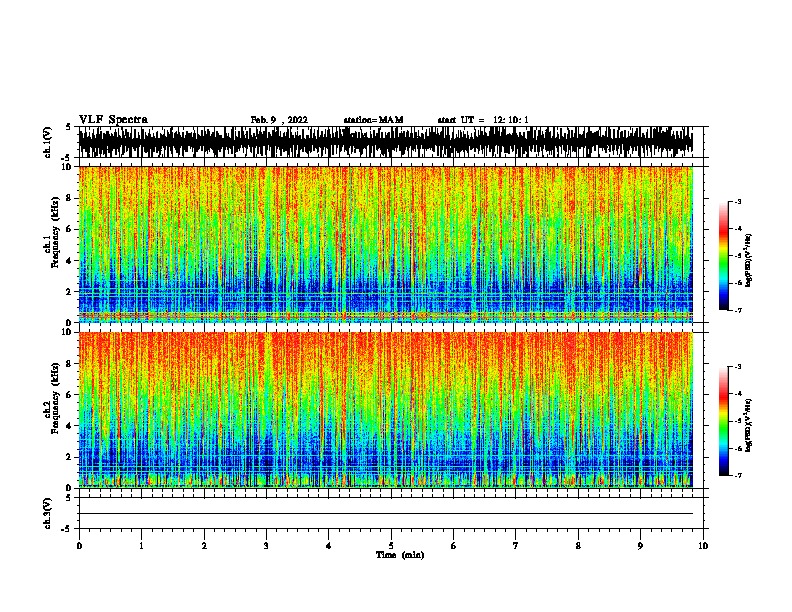Screen dimensions: 792x612
Task: Click the "2" kHz tick of ch.1 spectrogram
Action: click(x=70, y=291)
